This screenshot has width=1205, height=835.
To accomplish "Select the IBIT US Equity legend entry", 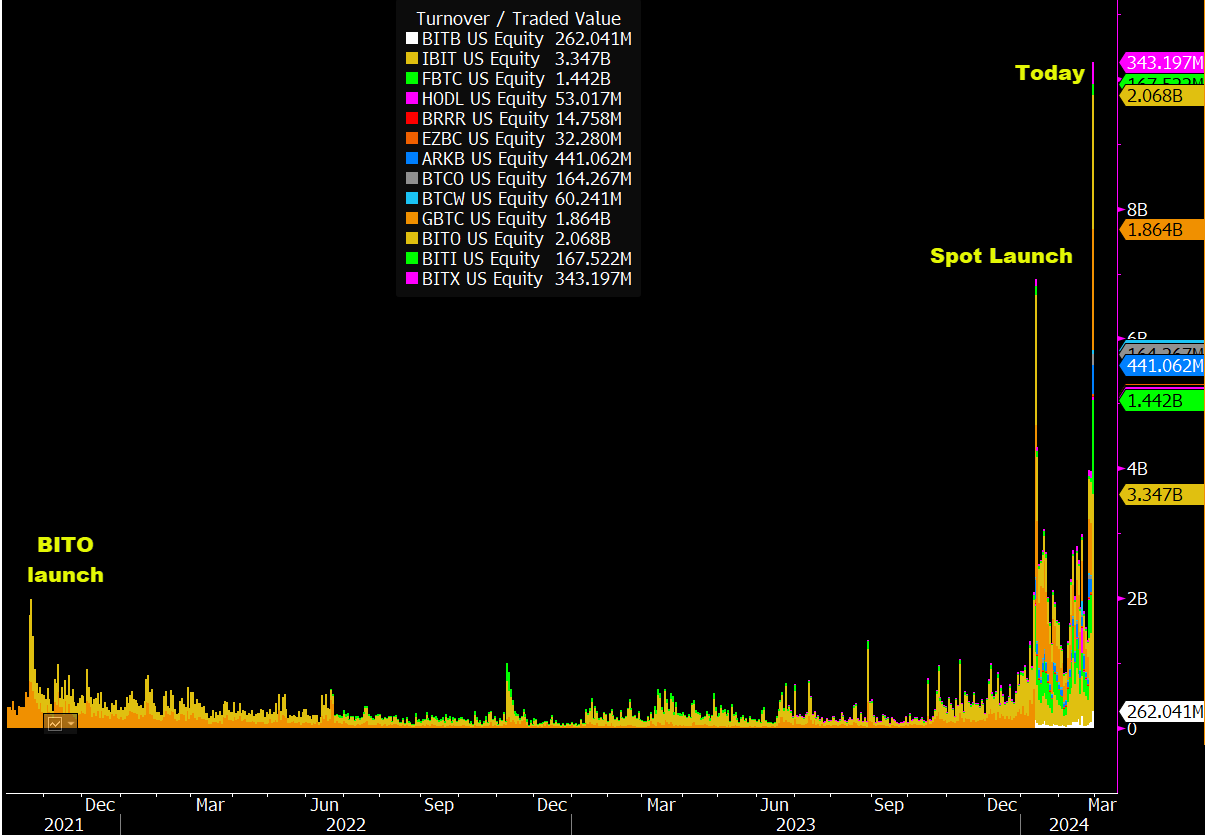I will click(480, 59).
